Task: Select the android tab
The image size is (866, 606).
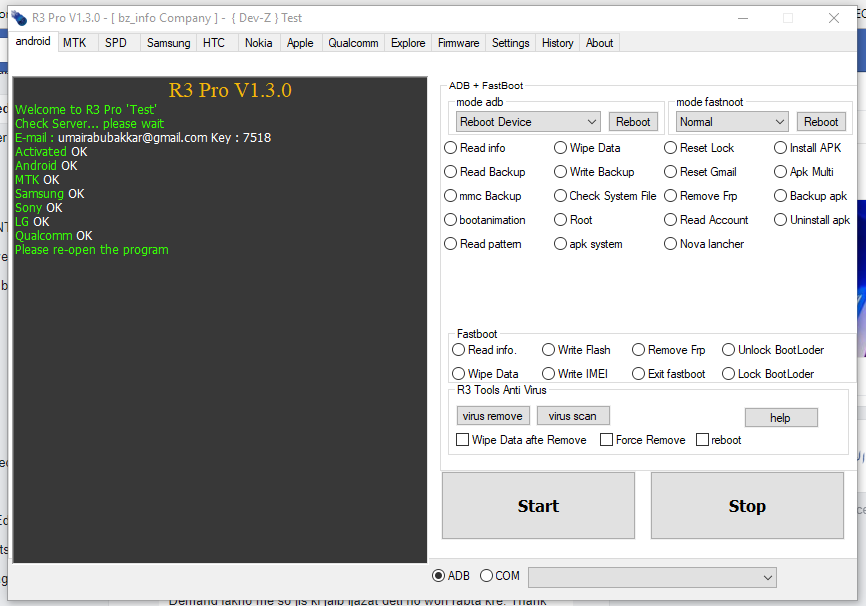Action: coord(33,41)
